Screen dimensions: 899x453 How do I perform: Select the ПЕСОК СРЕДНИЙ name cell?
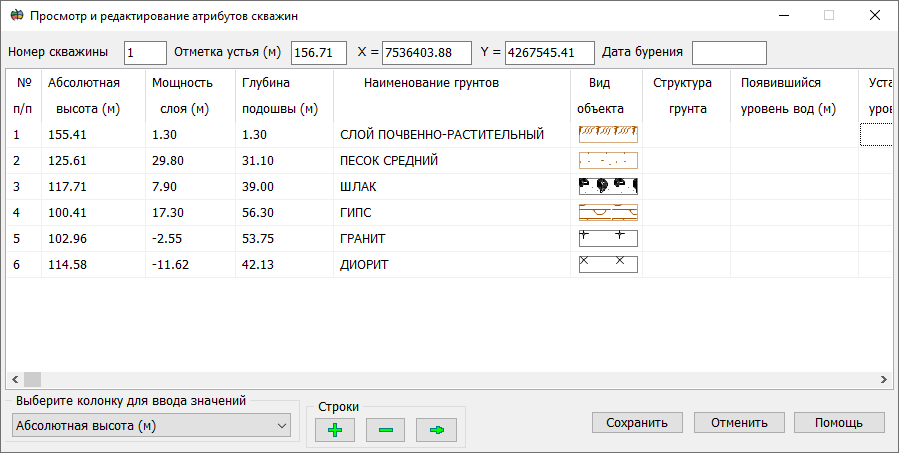coord(452,161)
